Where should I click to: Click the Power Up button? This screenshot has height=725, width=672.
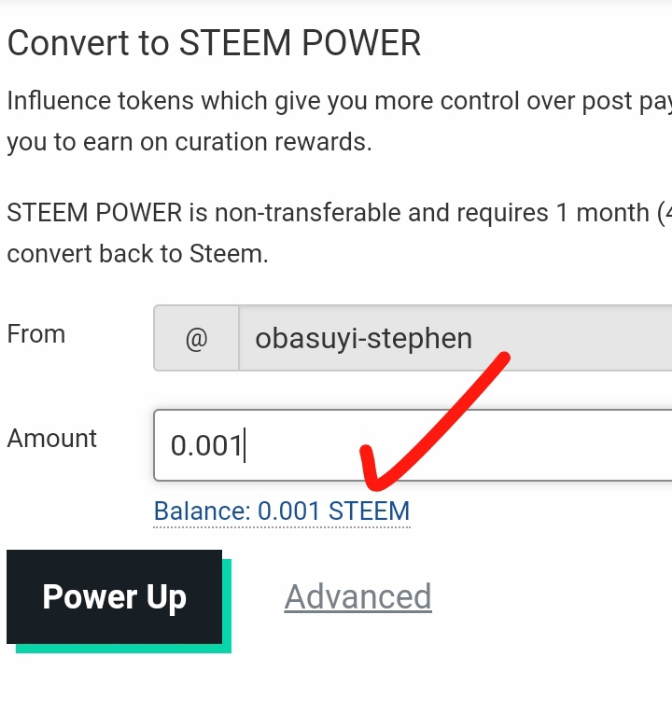(114, 597)
